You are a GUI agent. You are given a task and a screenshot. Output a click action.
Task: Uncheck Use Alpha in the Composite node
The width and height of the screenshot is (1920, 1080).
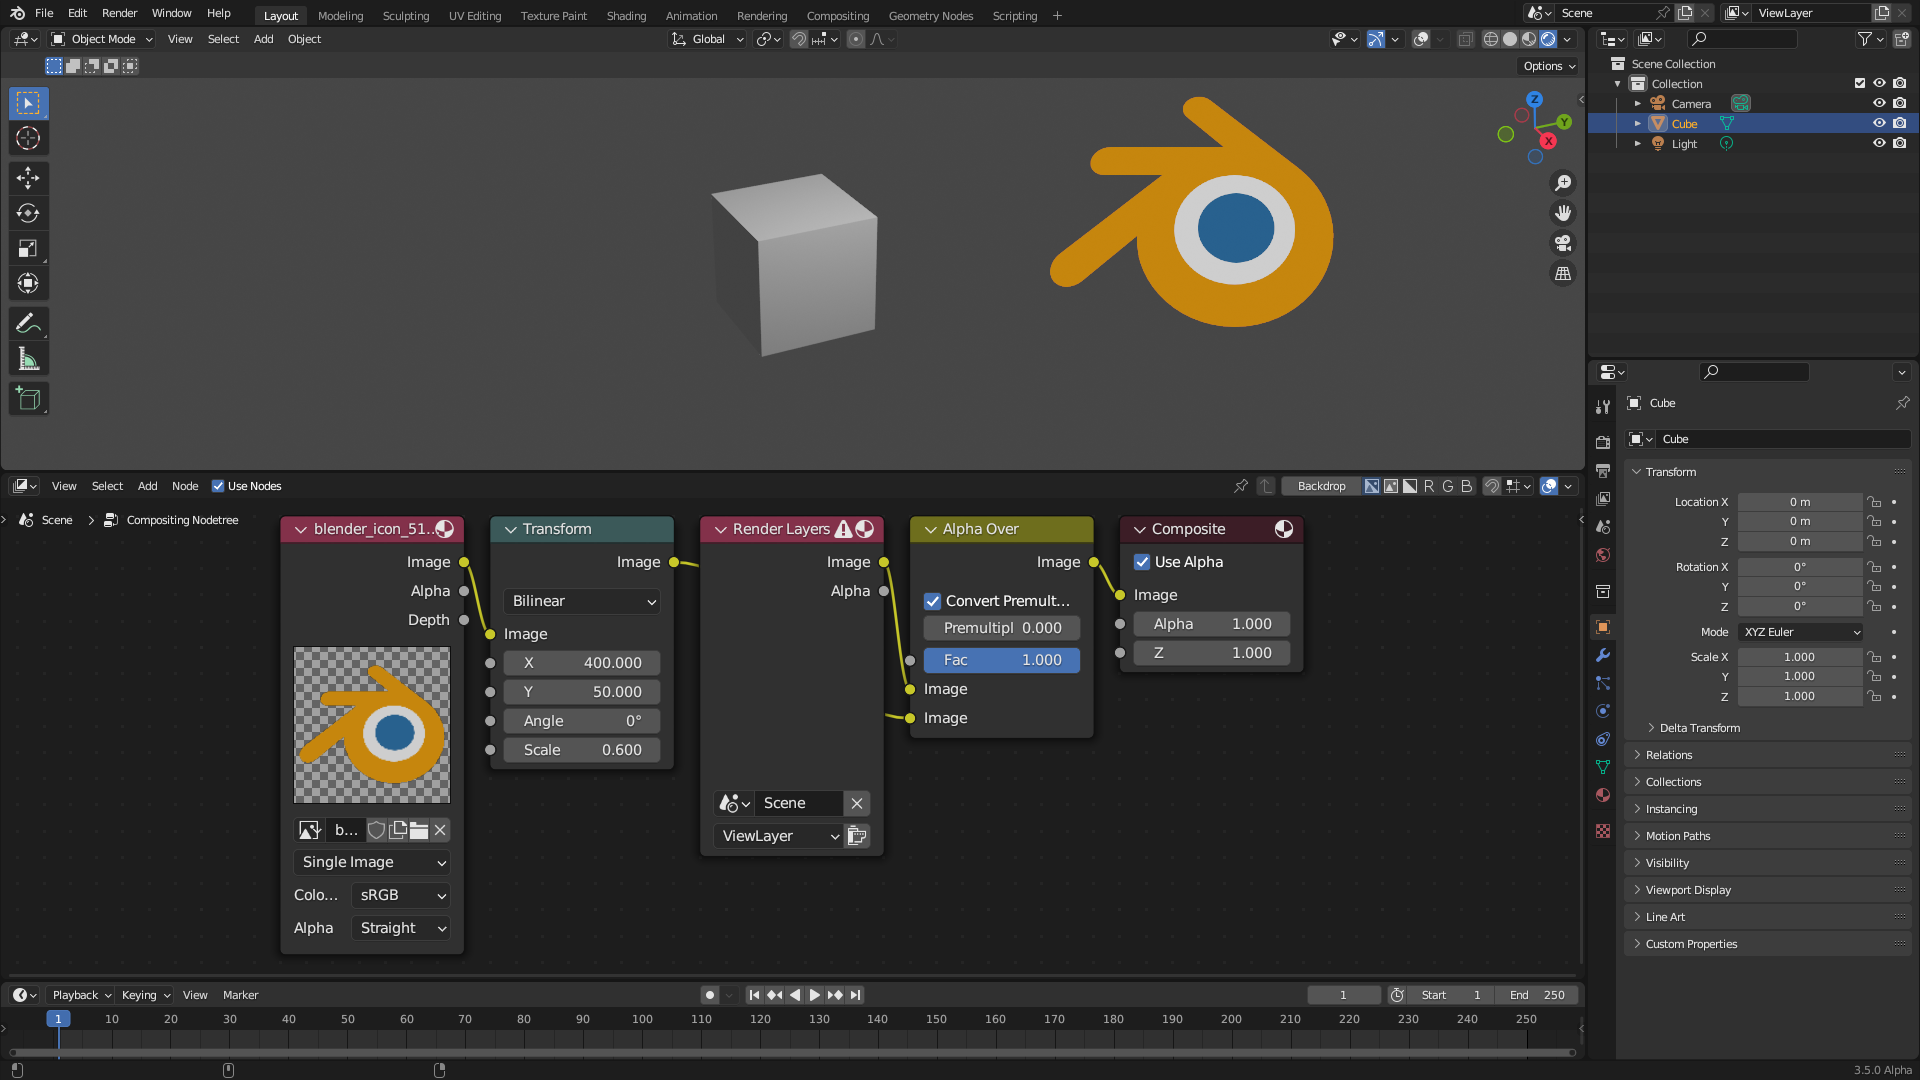tap(1142, 562)
